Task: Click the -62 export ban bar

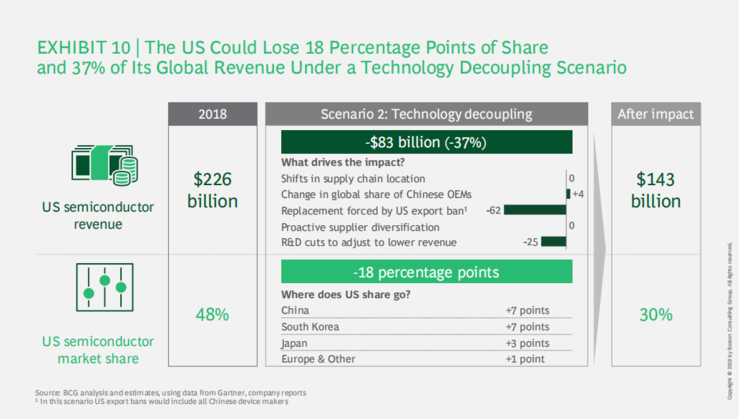Action: click(x=535, y=210)
